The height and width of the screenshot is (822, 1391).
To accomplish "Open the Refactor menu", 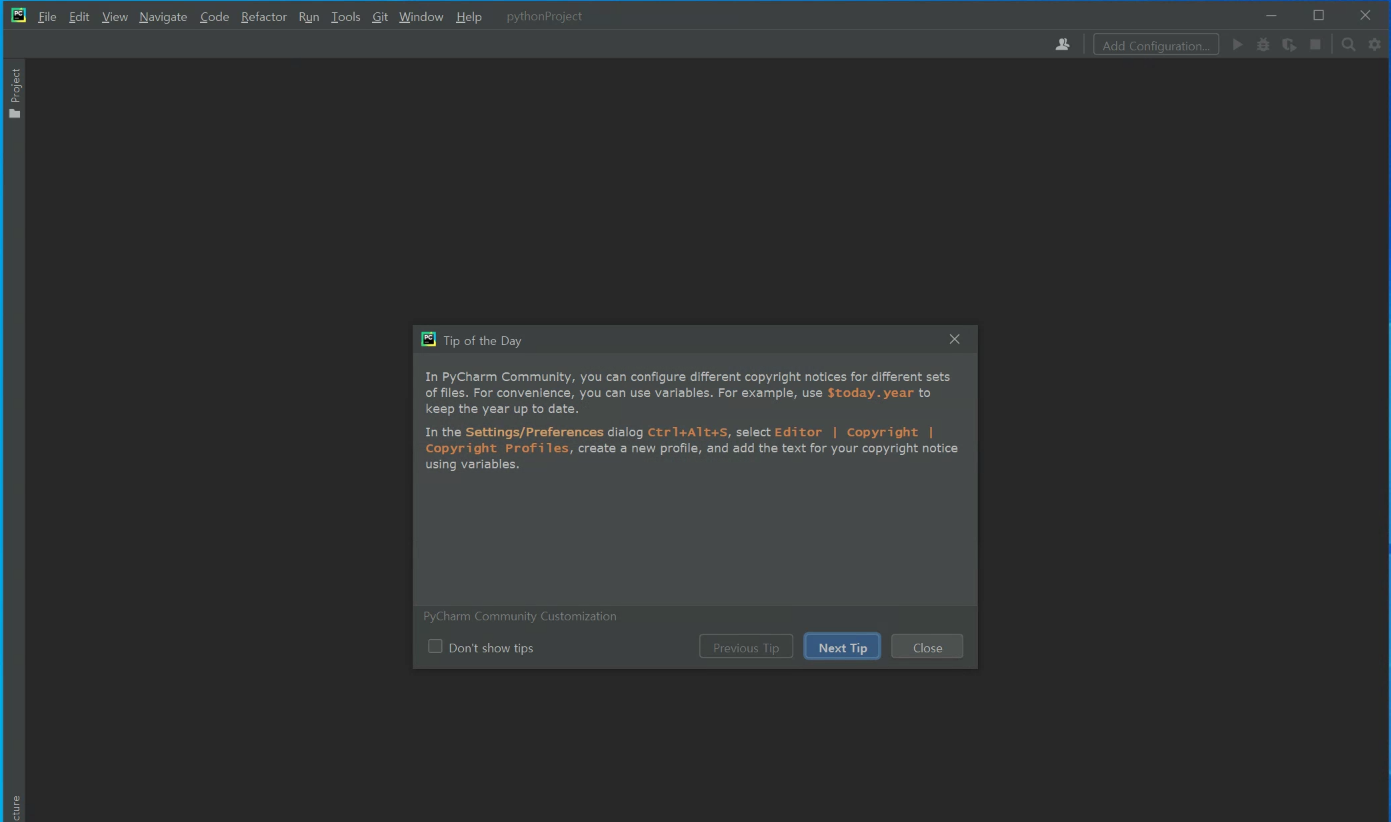I will tap(264, 16).
